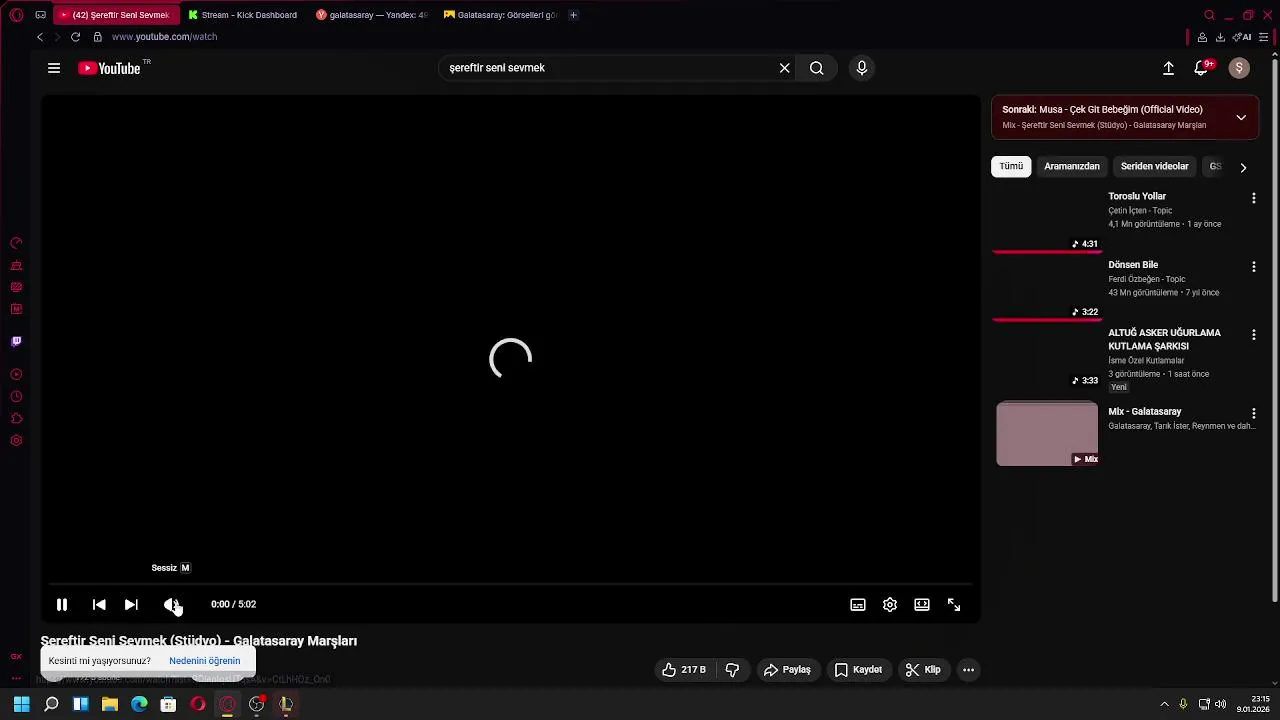Show hidden system tray icons
Screen dimensions: 1280x720
(1164, 704)
